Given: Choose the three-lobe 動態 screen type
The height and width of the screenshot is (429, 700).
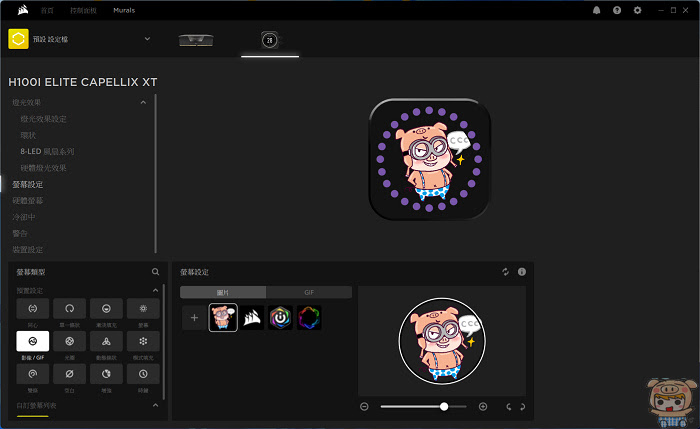Looking at the screenshot, I should coord(106,341).
